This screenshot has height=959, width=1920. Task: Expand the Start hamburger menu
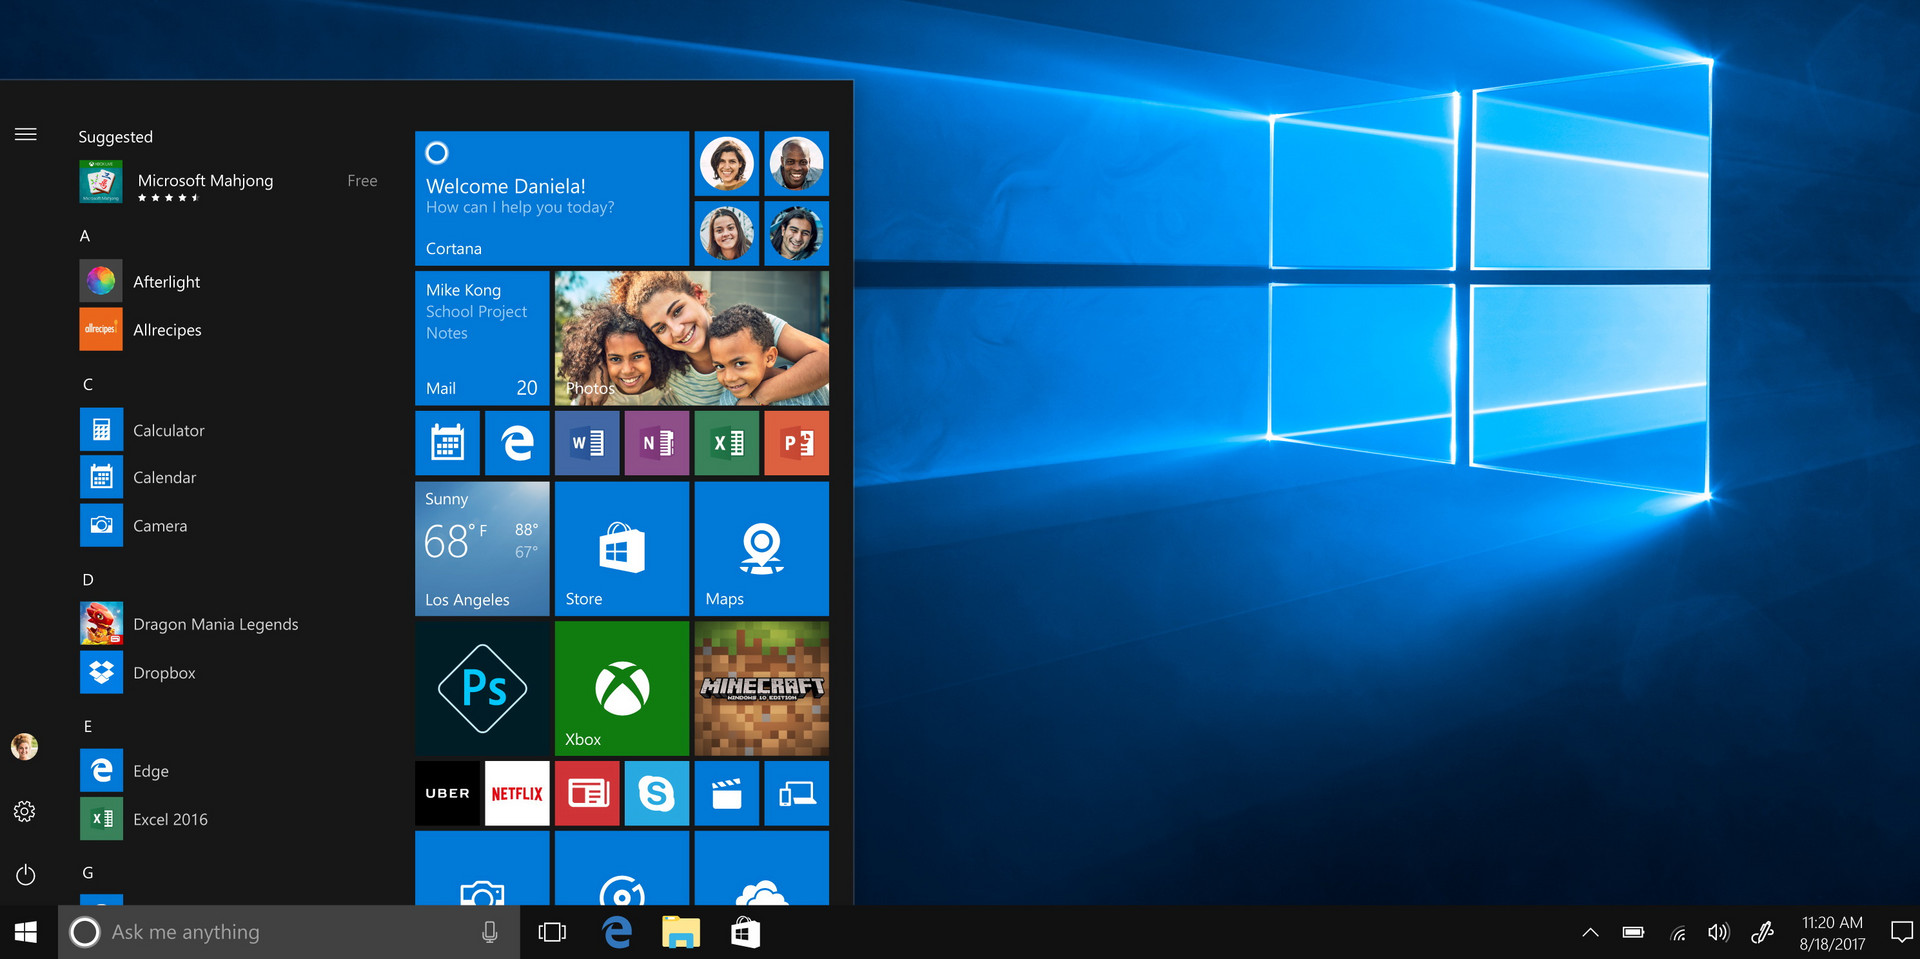click(26, 134)
